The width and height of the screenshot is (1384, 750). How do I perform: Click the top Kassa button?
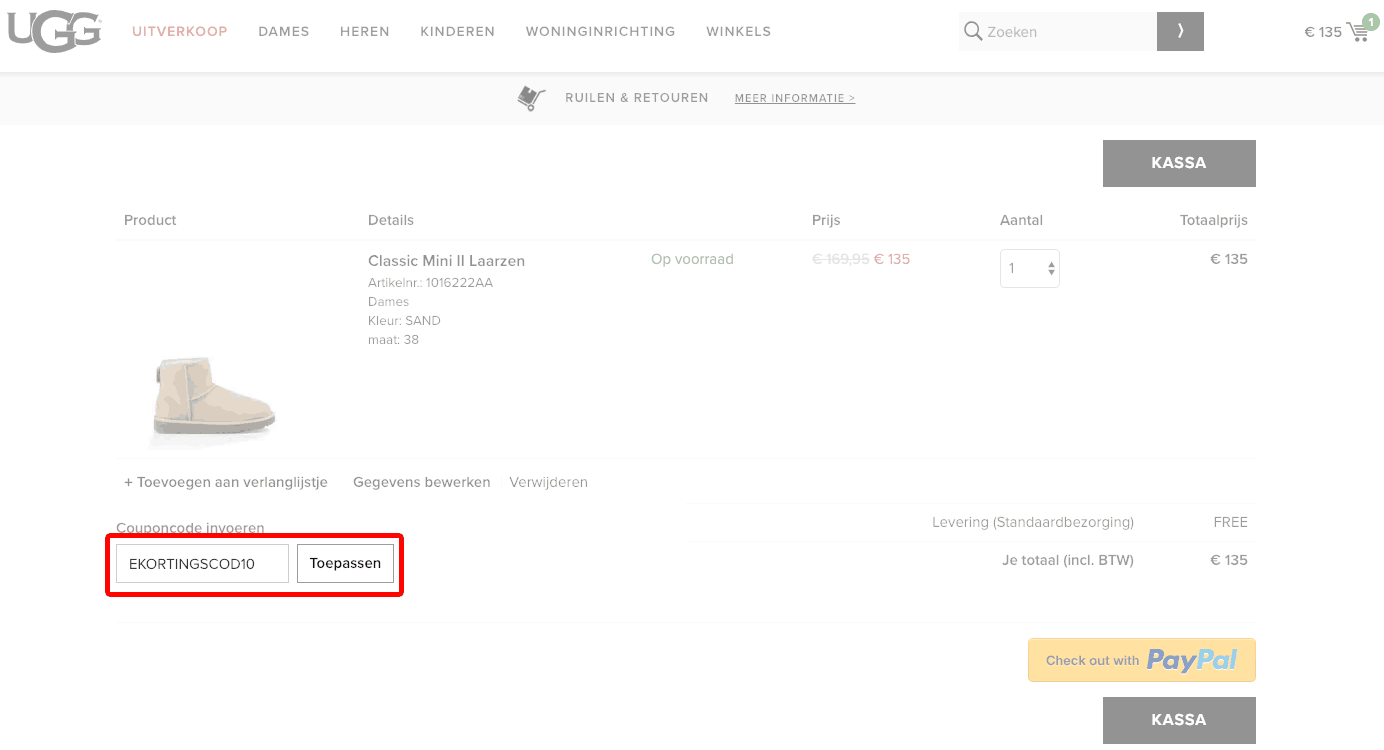pyautogui.click(x=1179, y=163)
